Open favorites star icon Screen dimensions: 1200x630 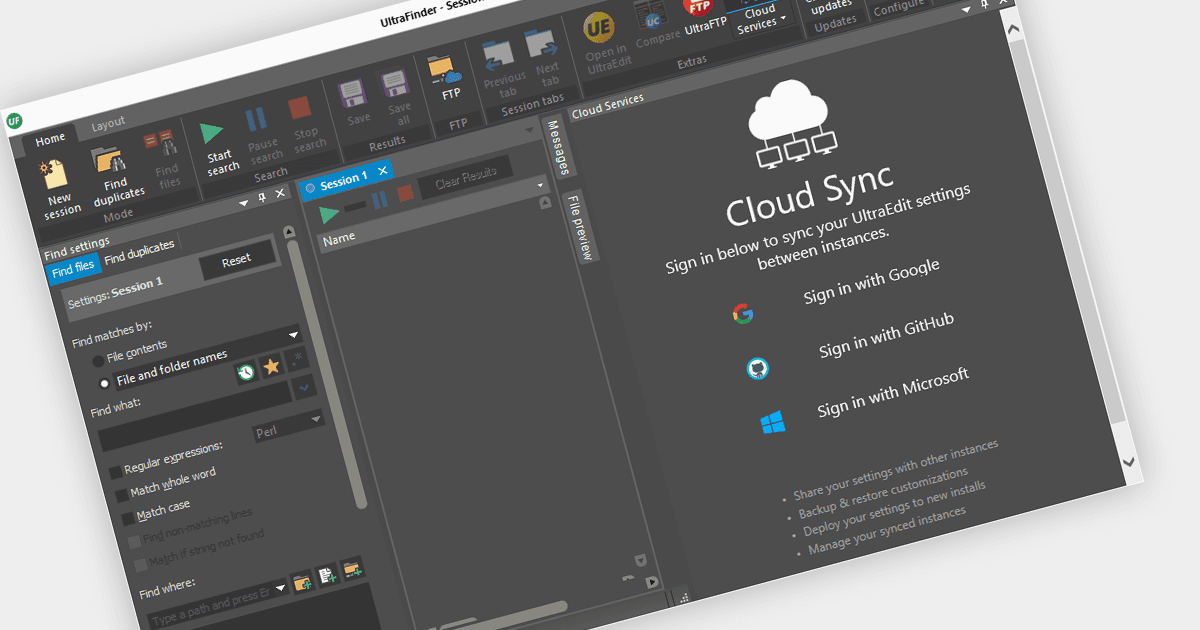[x=270, y=366]
